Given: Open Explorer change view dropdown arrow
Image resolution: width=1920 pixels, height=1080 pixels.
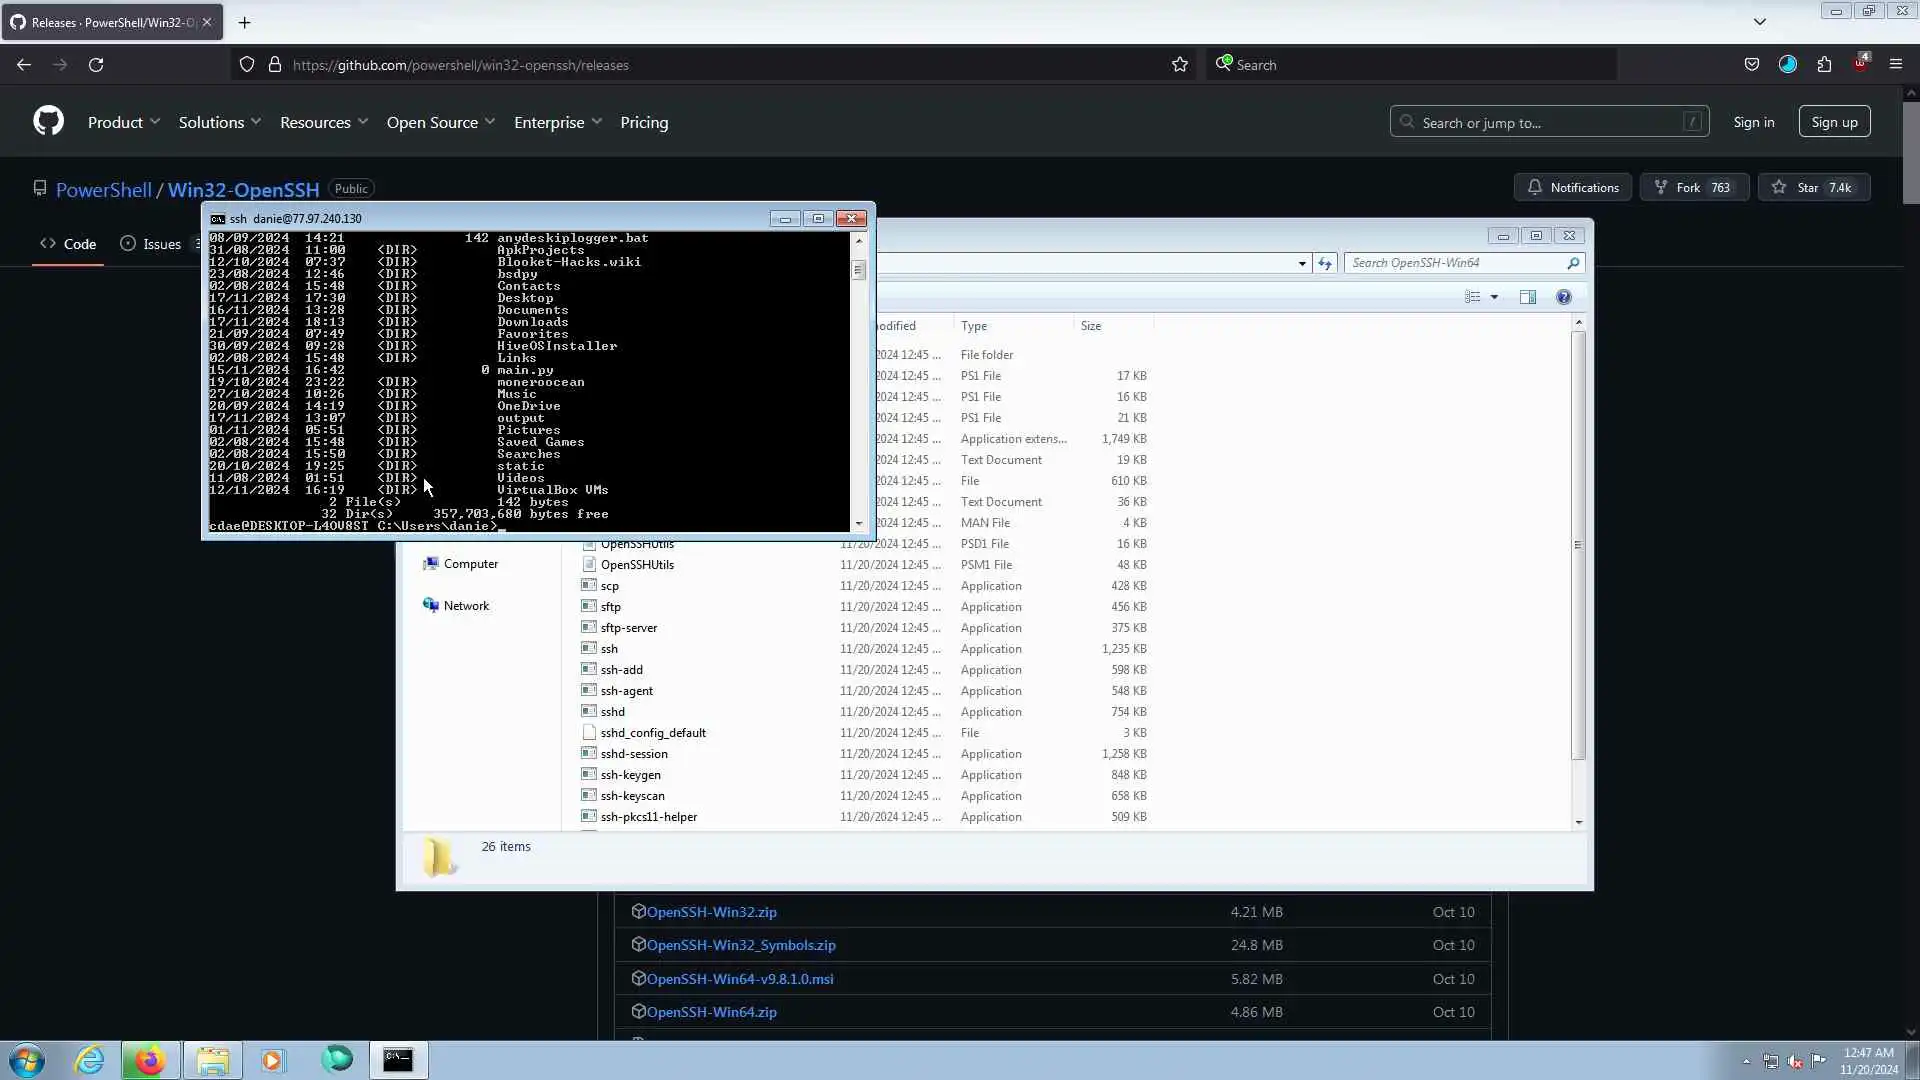Looking at the screenshot, I should tap(1494, 297).
